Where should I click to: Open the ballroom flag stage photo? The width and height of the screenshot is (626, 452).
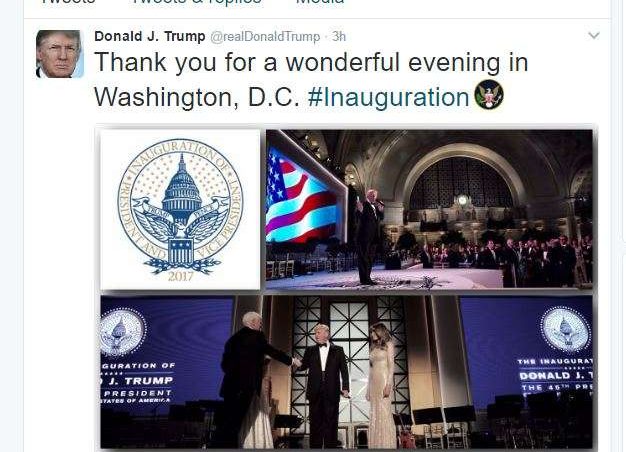pos(429,209)
